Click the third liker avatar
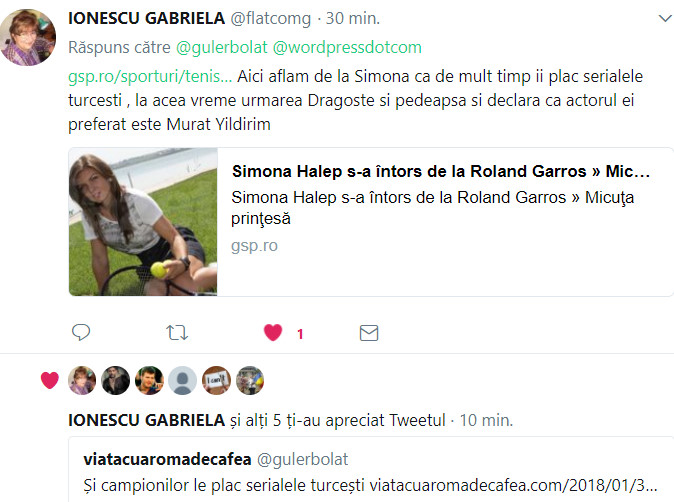Viewport: 674px width, 502px height. click(149, 380)
